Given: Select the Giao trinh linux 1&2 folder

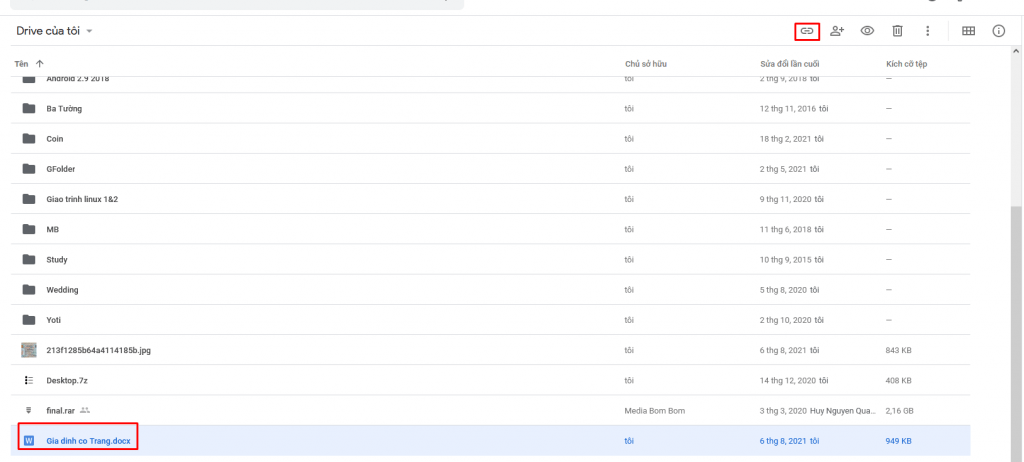Looking at the screenshot, I should (x=82, y=199).
